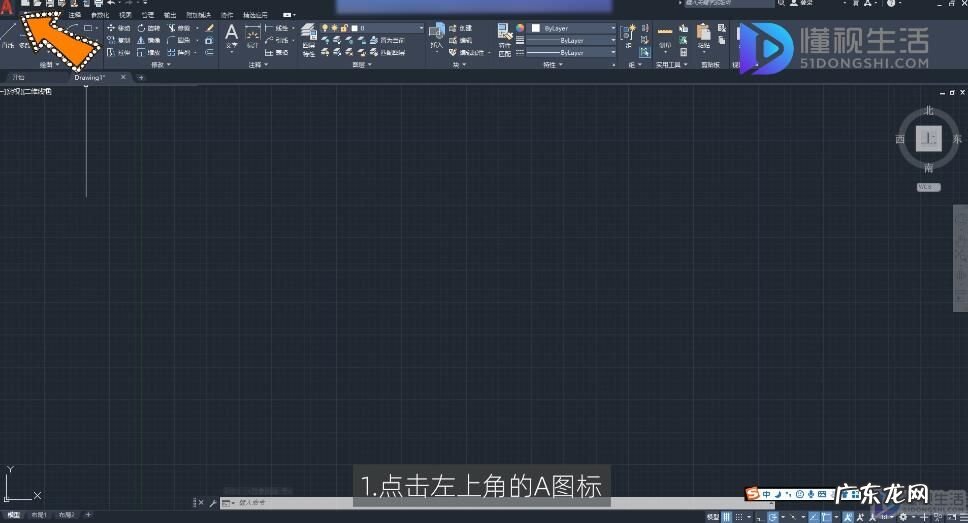Select the Array tool in Modify panel
The width and height of the screenshot is (968, 523).
pos(179,52)
